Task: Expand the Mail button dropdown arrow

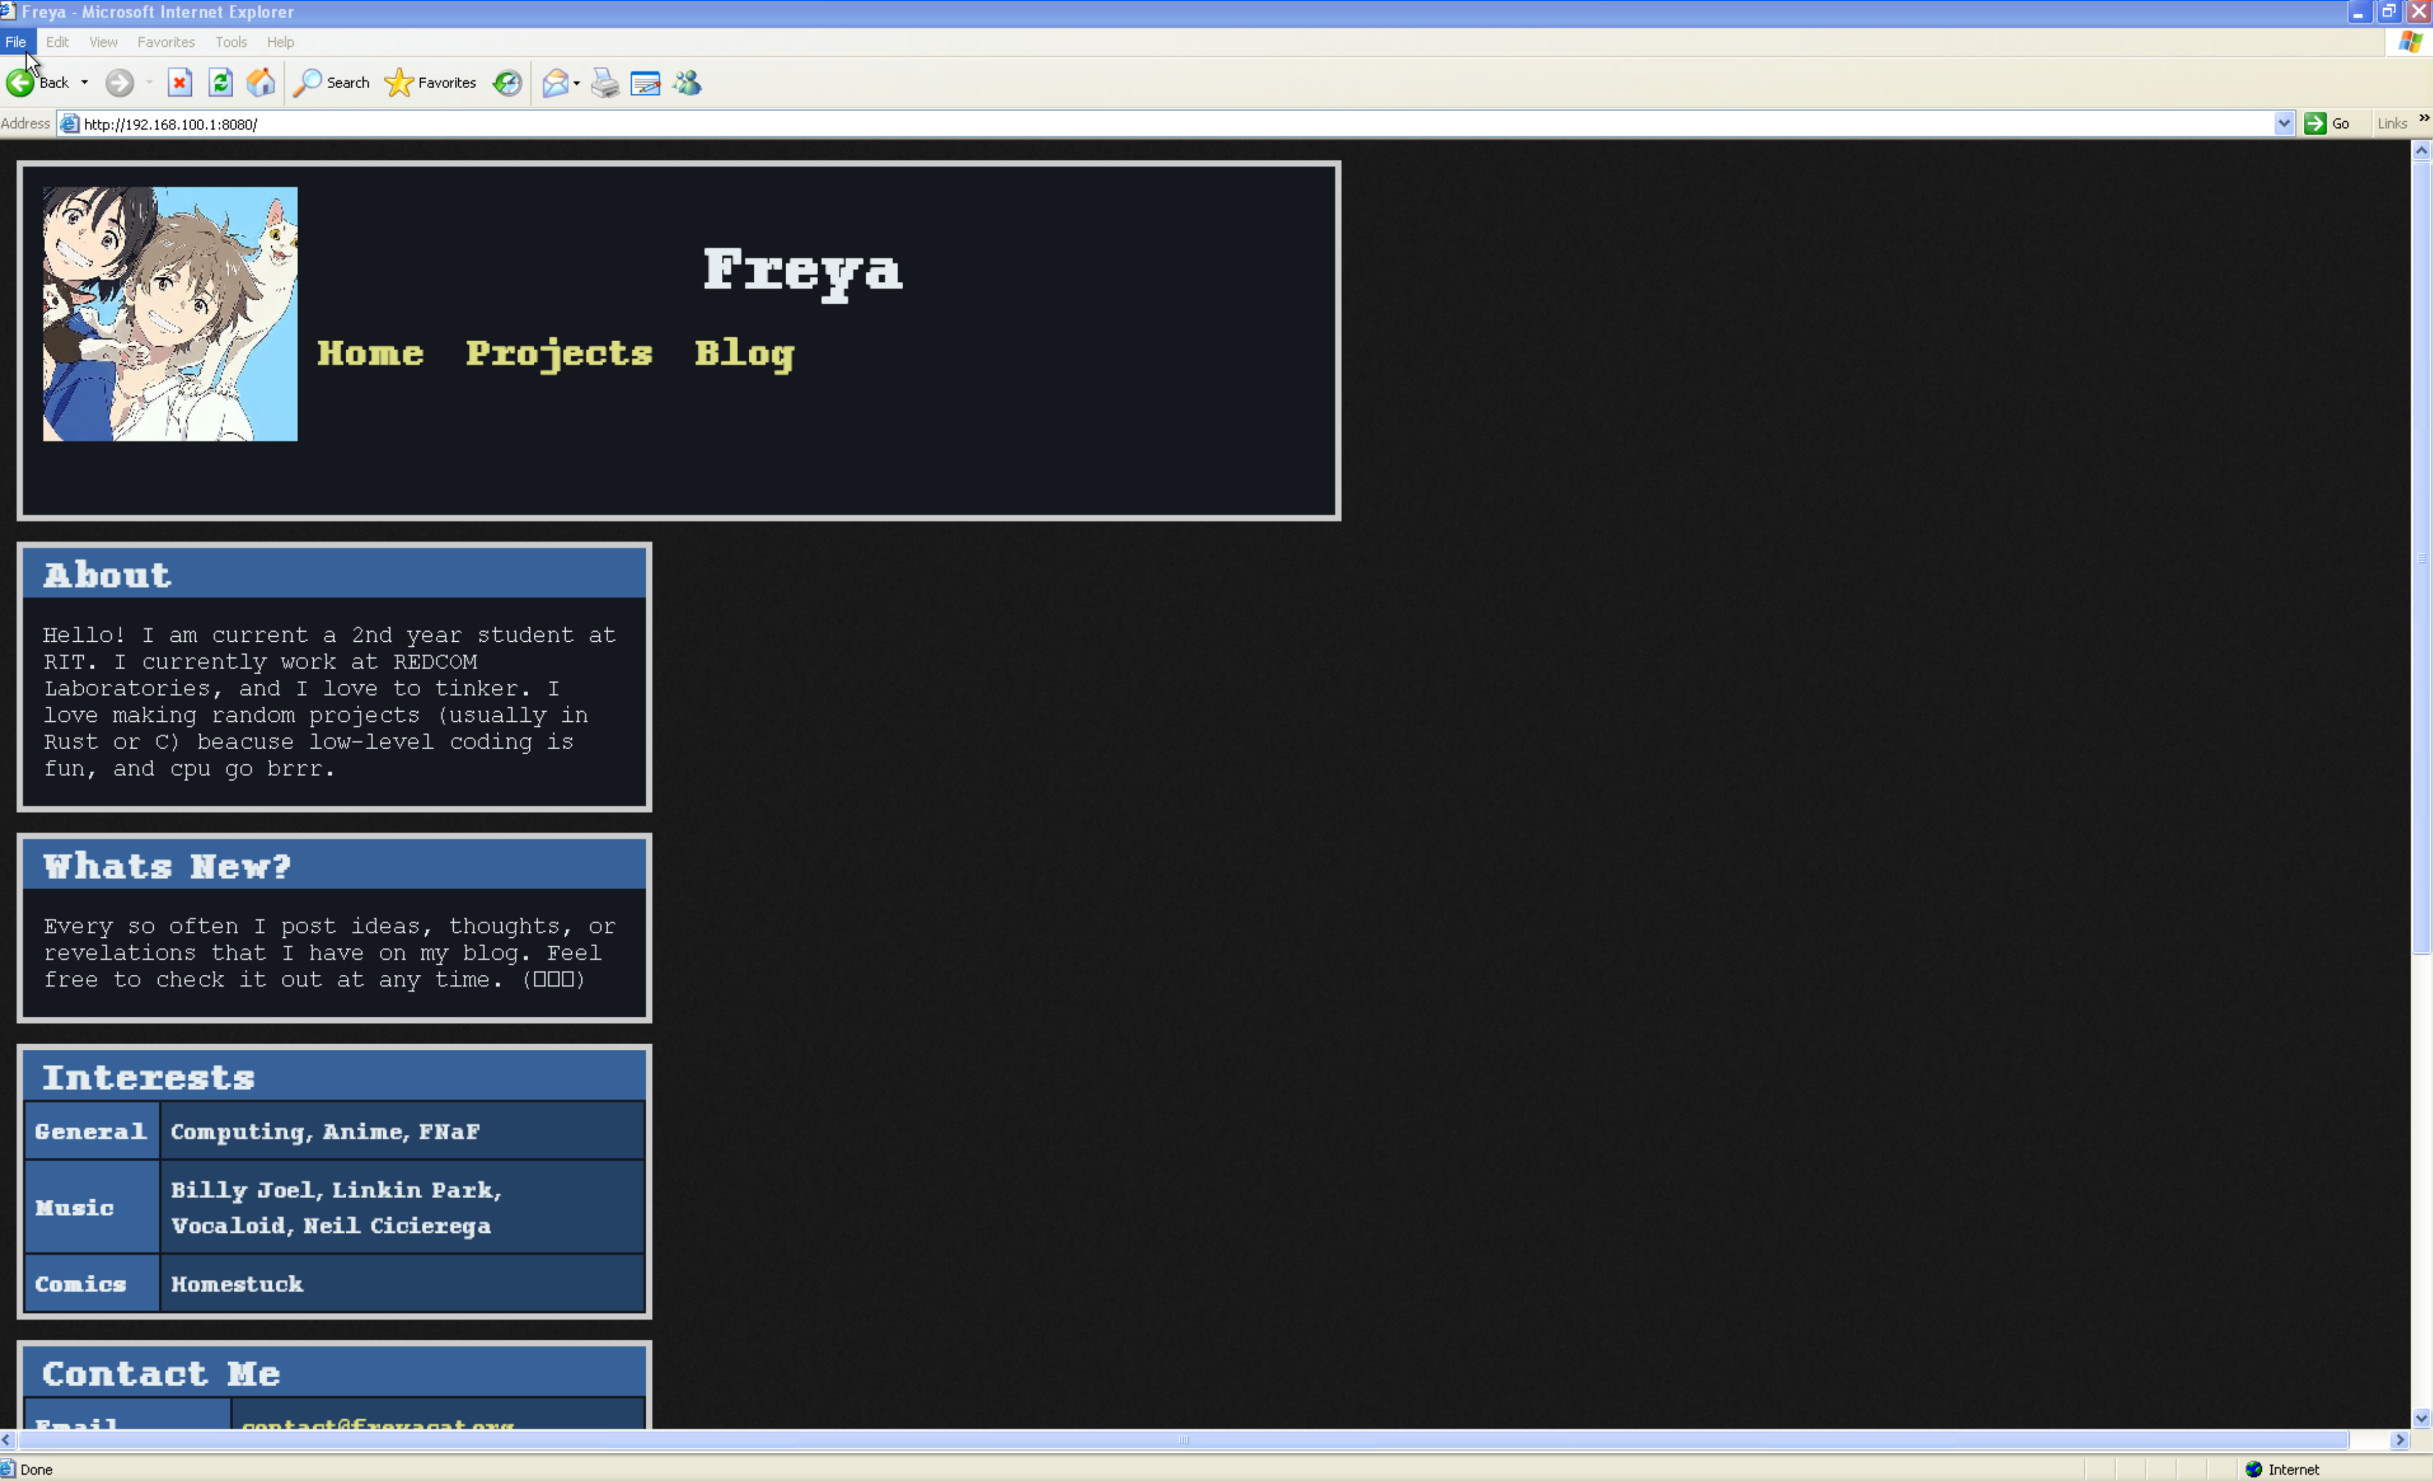Action: click(577, 83)
